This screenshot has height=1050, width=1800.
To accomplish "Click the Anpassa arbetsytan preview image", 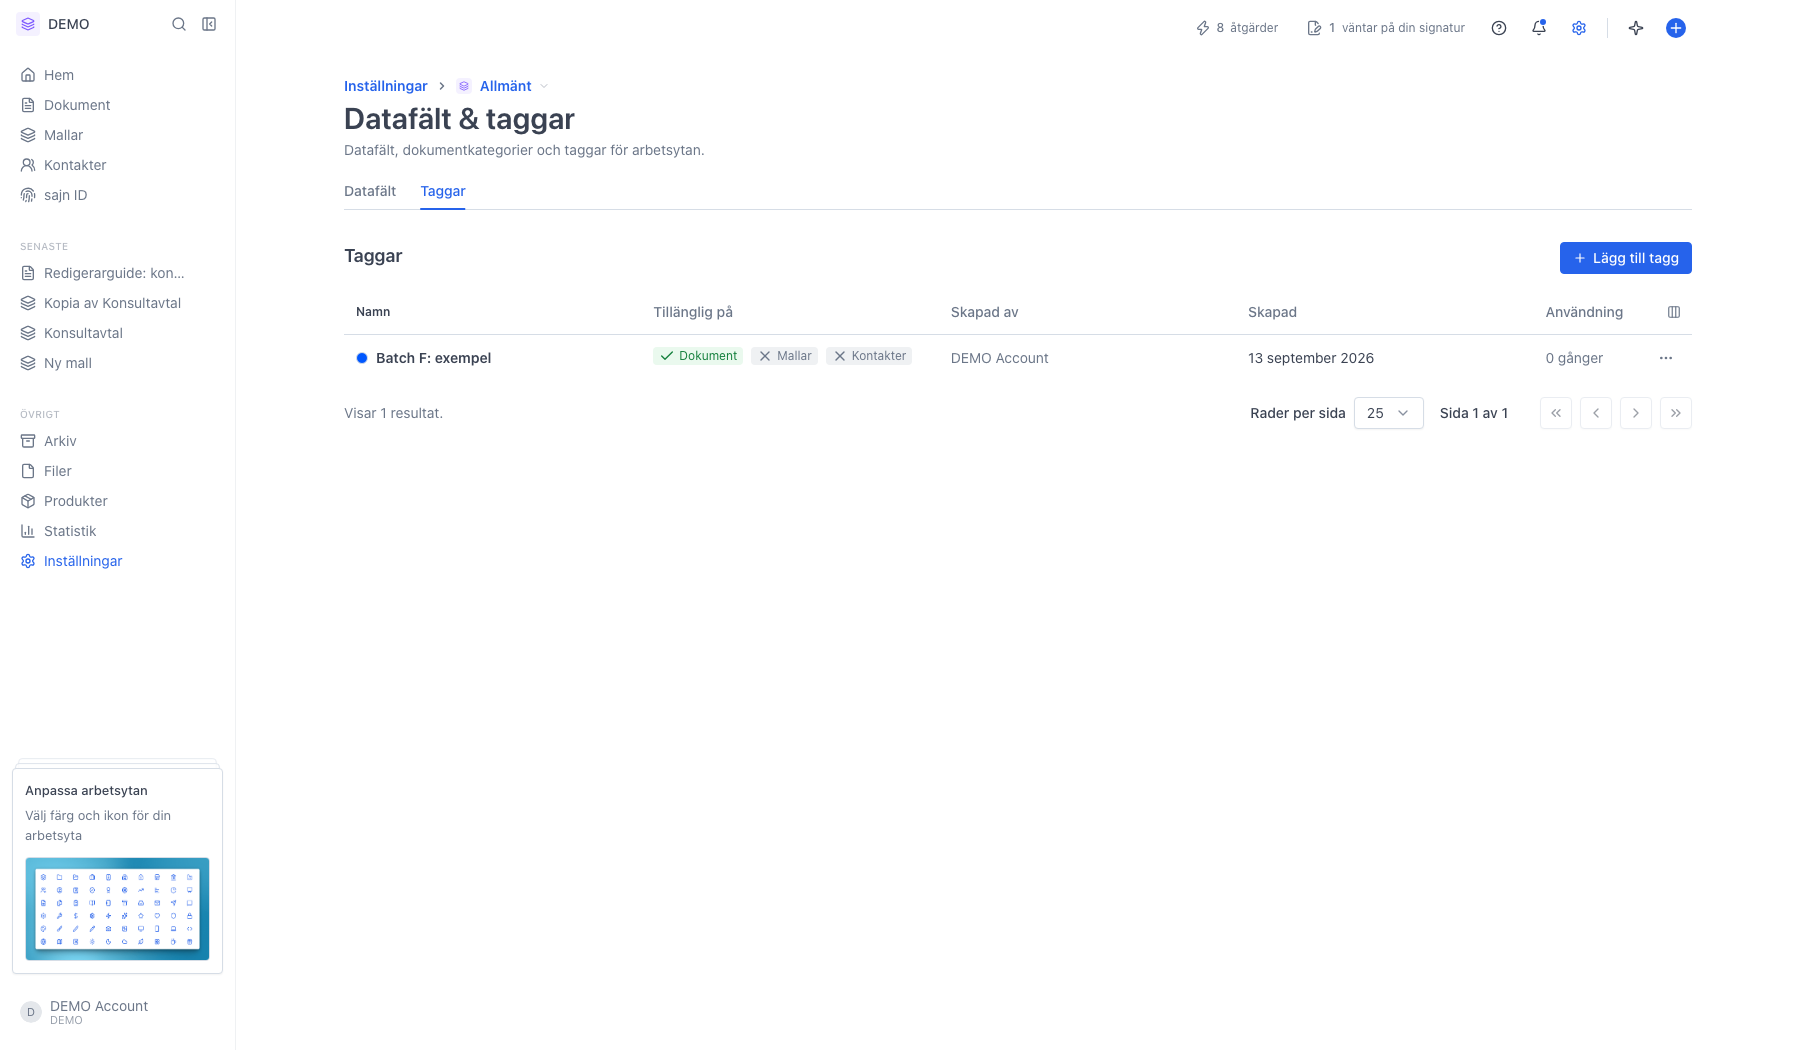I will pyautogui.click(x=117, y=908).
